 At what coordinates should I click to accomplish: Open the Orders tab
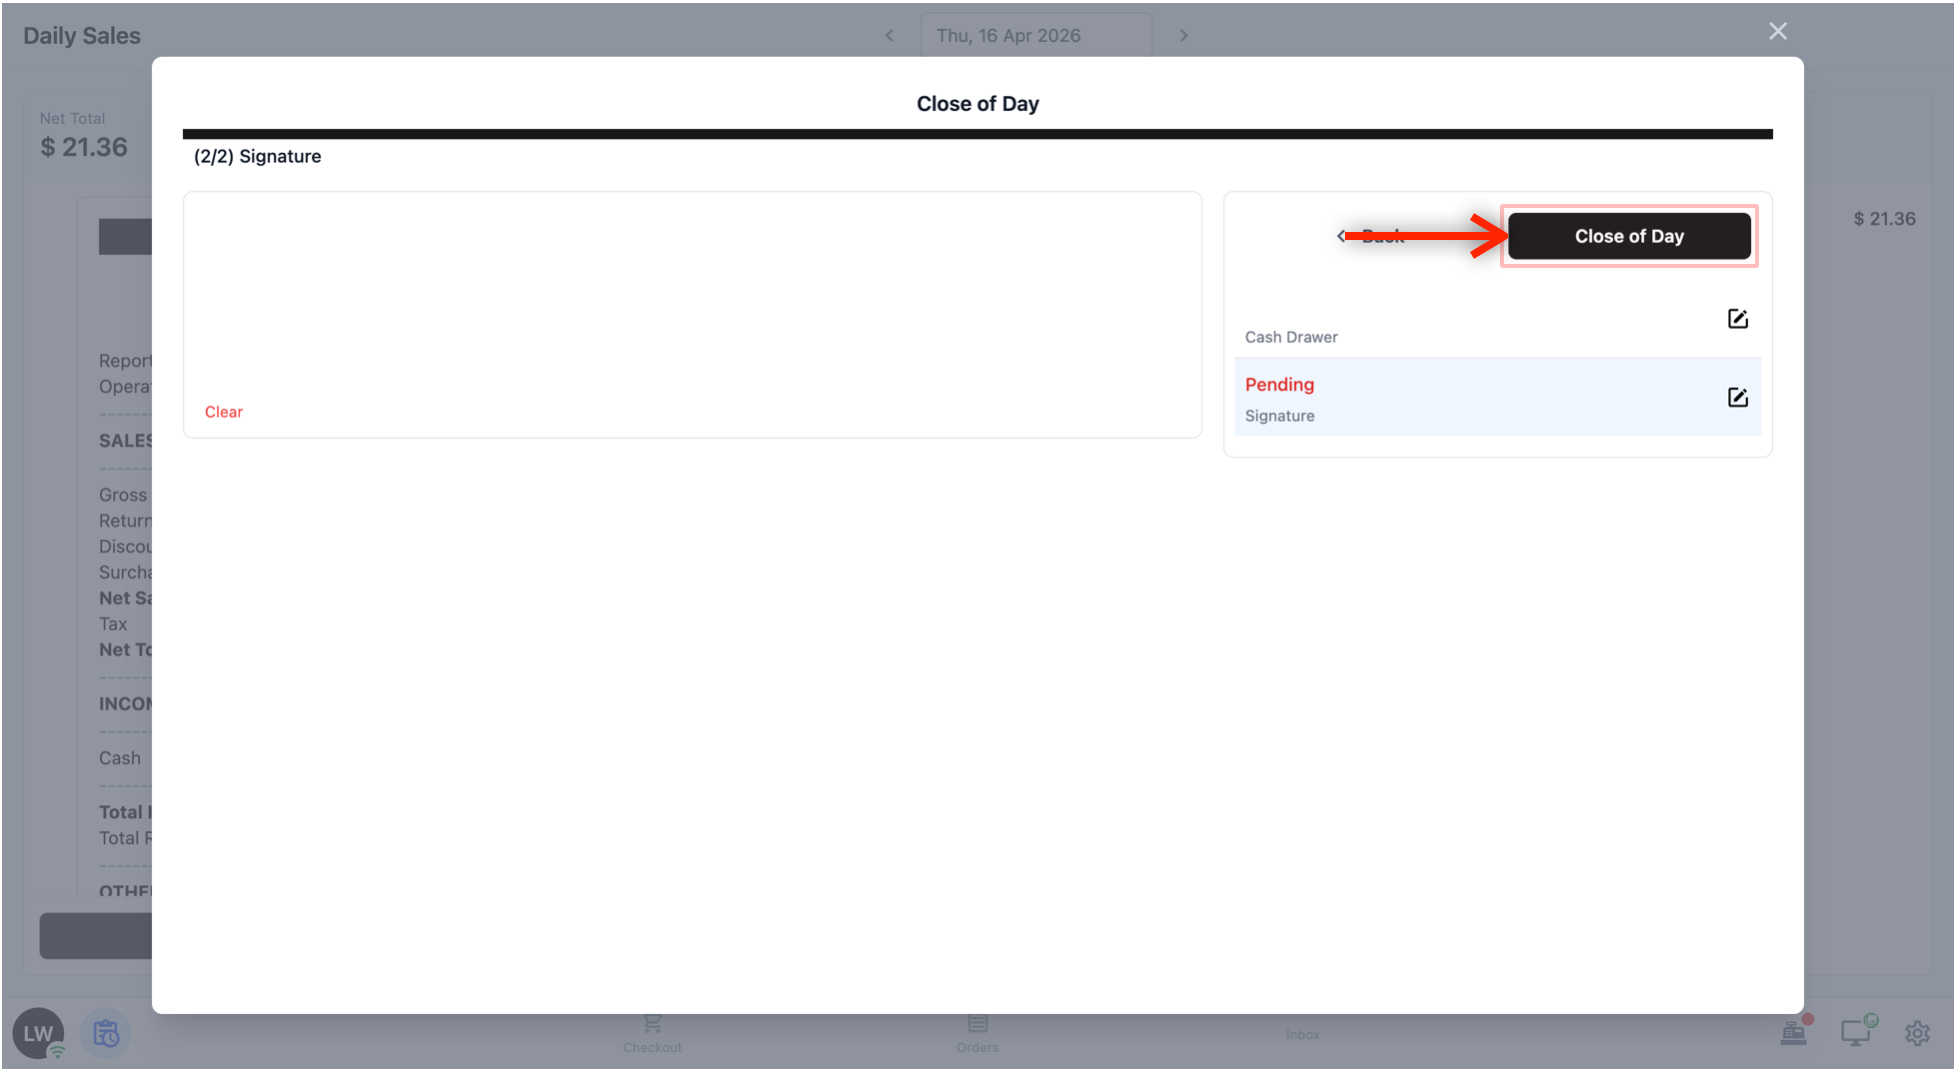click(x=977, y=1033)
